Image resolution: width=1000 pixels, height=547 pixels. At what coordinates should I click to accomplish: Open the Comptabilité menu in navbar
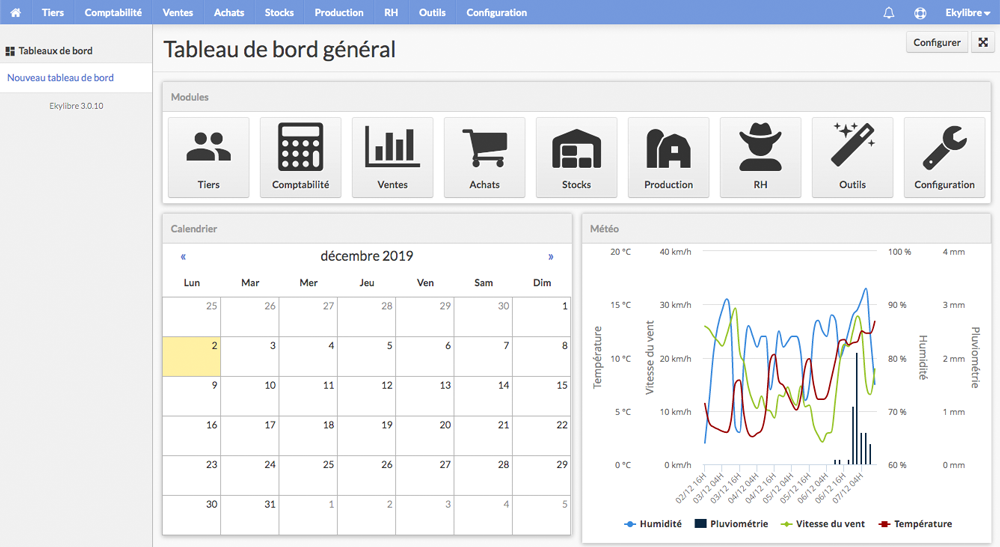click(113, 12)
